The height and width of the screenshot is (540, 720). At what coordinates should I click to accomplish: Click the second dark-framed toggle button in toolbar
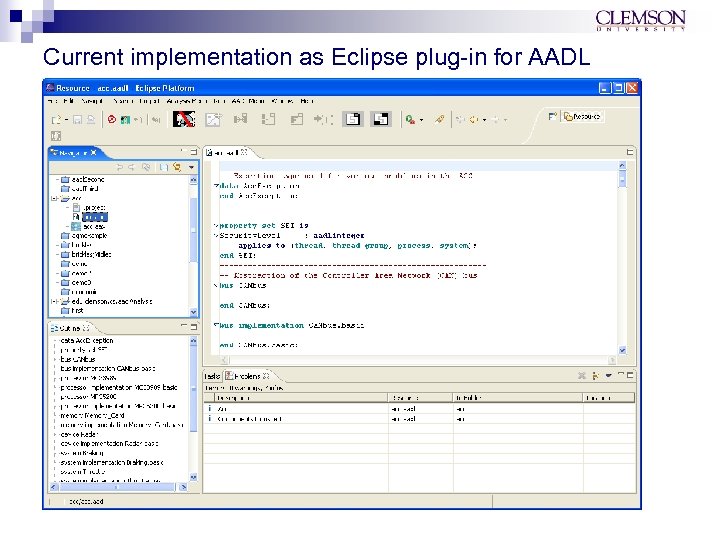point(381,119)
